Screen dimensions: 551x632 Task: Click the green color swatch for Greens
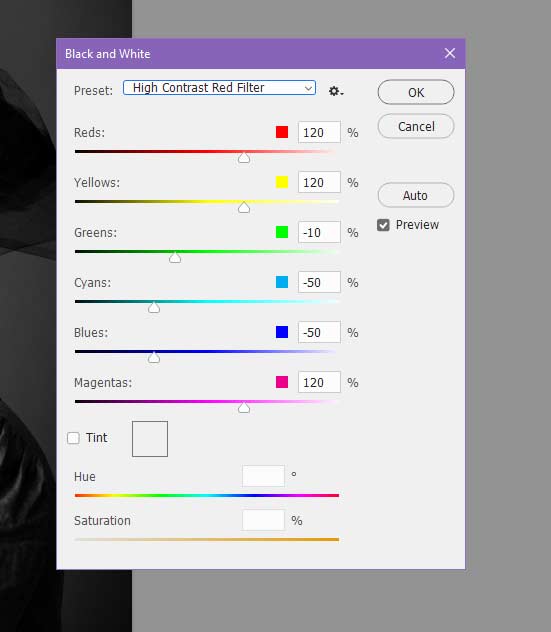pos(282,232)
